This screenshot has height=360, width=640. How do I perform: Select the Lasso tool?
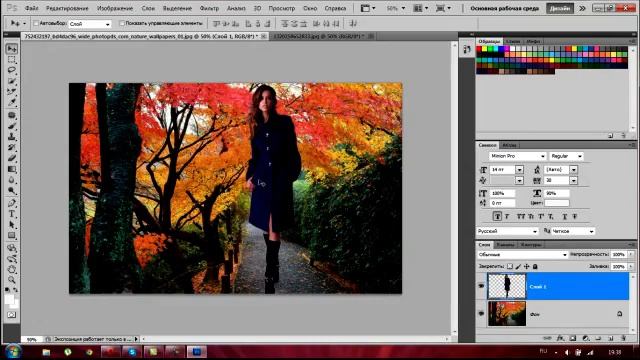pos(12,71)
